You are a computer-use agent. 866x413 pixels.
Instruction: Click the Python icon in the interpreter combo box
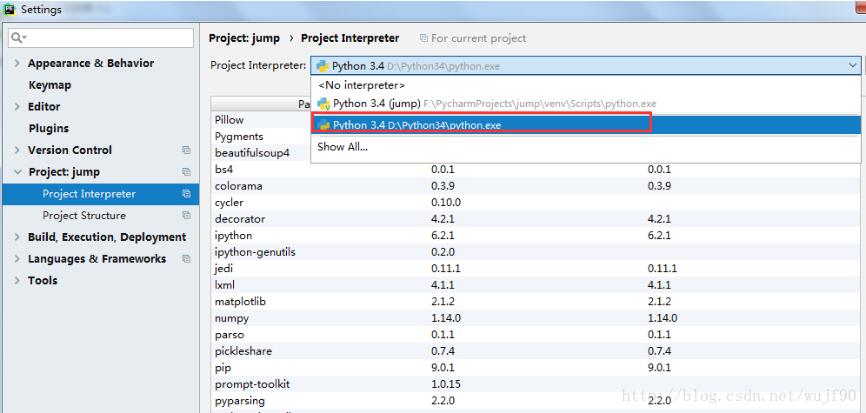point(323,66)
